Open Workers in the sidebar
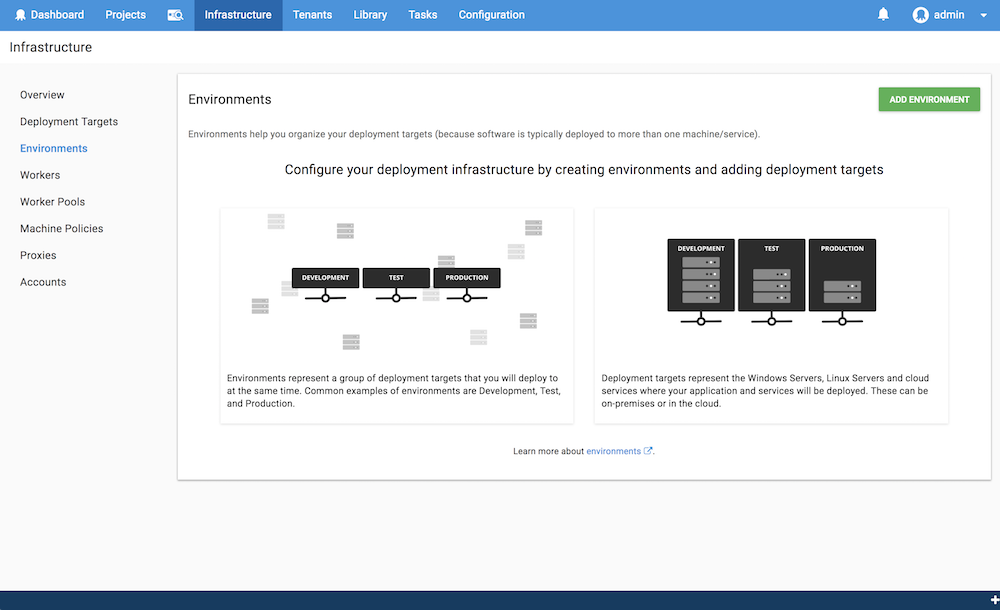This screenshot has height=610, width=1000. [40, 175]
